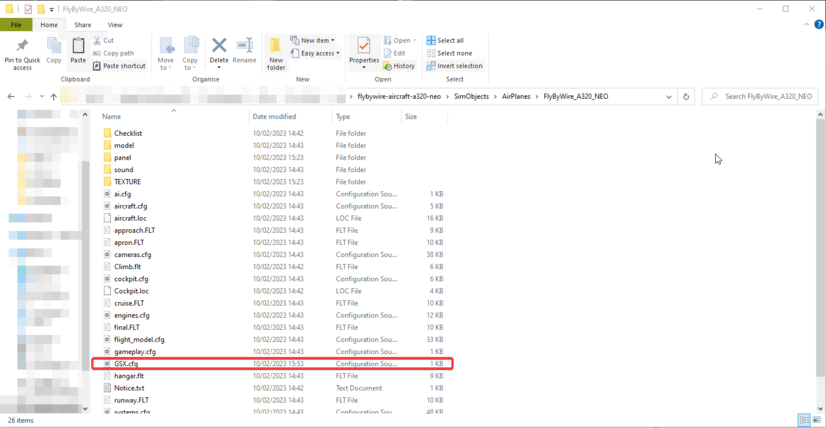
Task: Click Invert selection button
Action: 454,66
